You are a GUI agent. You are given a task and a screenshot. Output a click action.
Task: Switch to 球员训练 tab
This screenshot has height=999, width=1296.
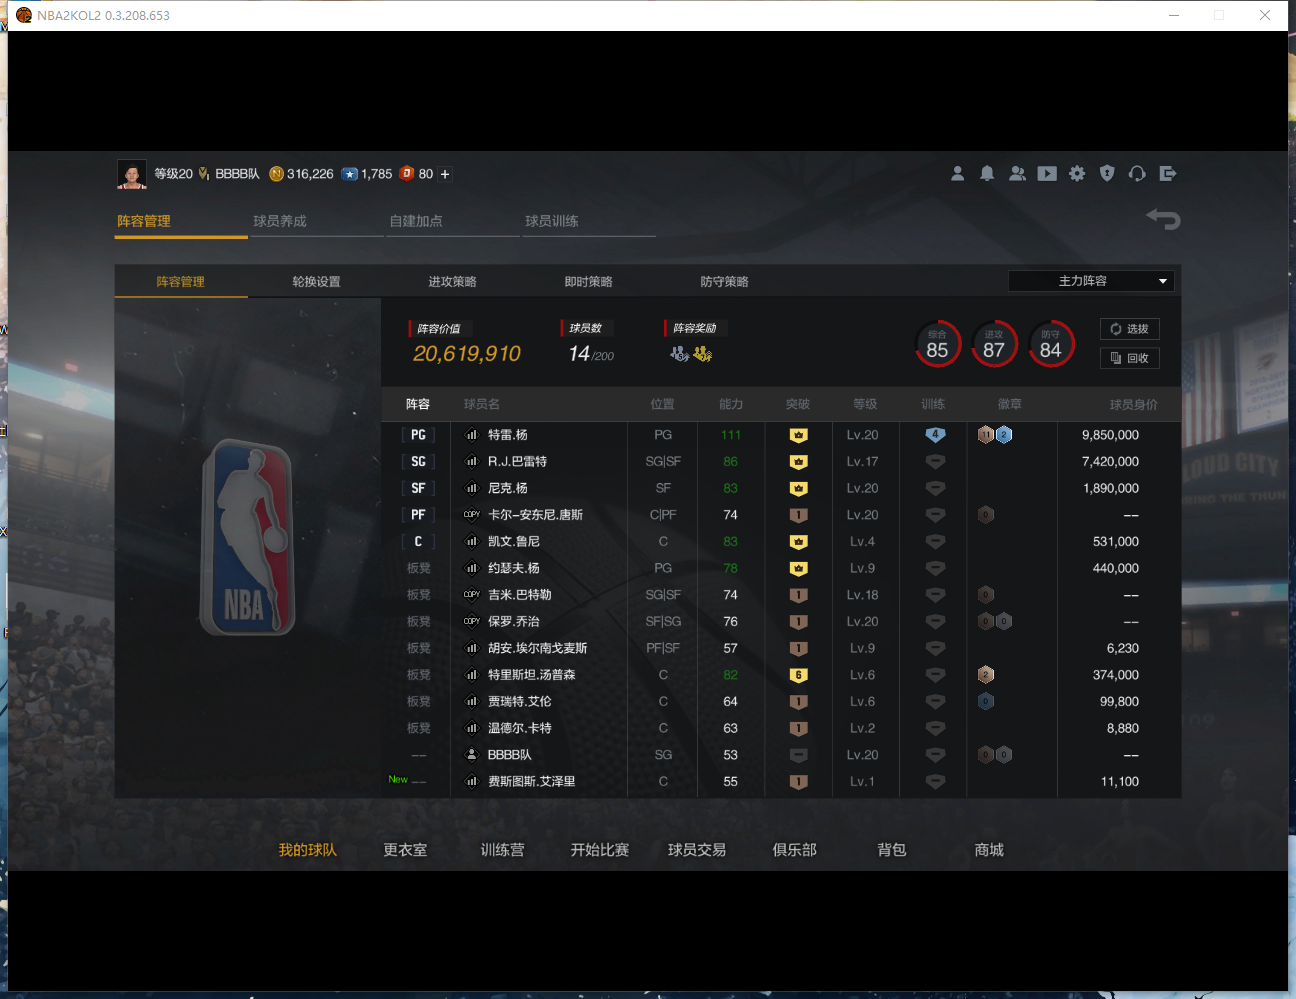pos(589,221)
